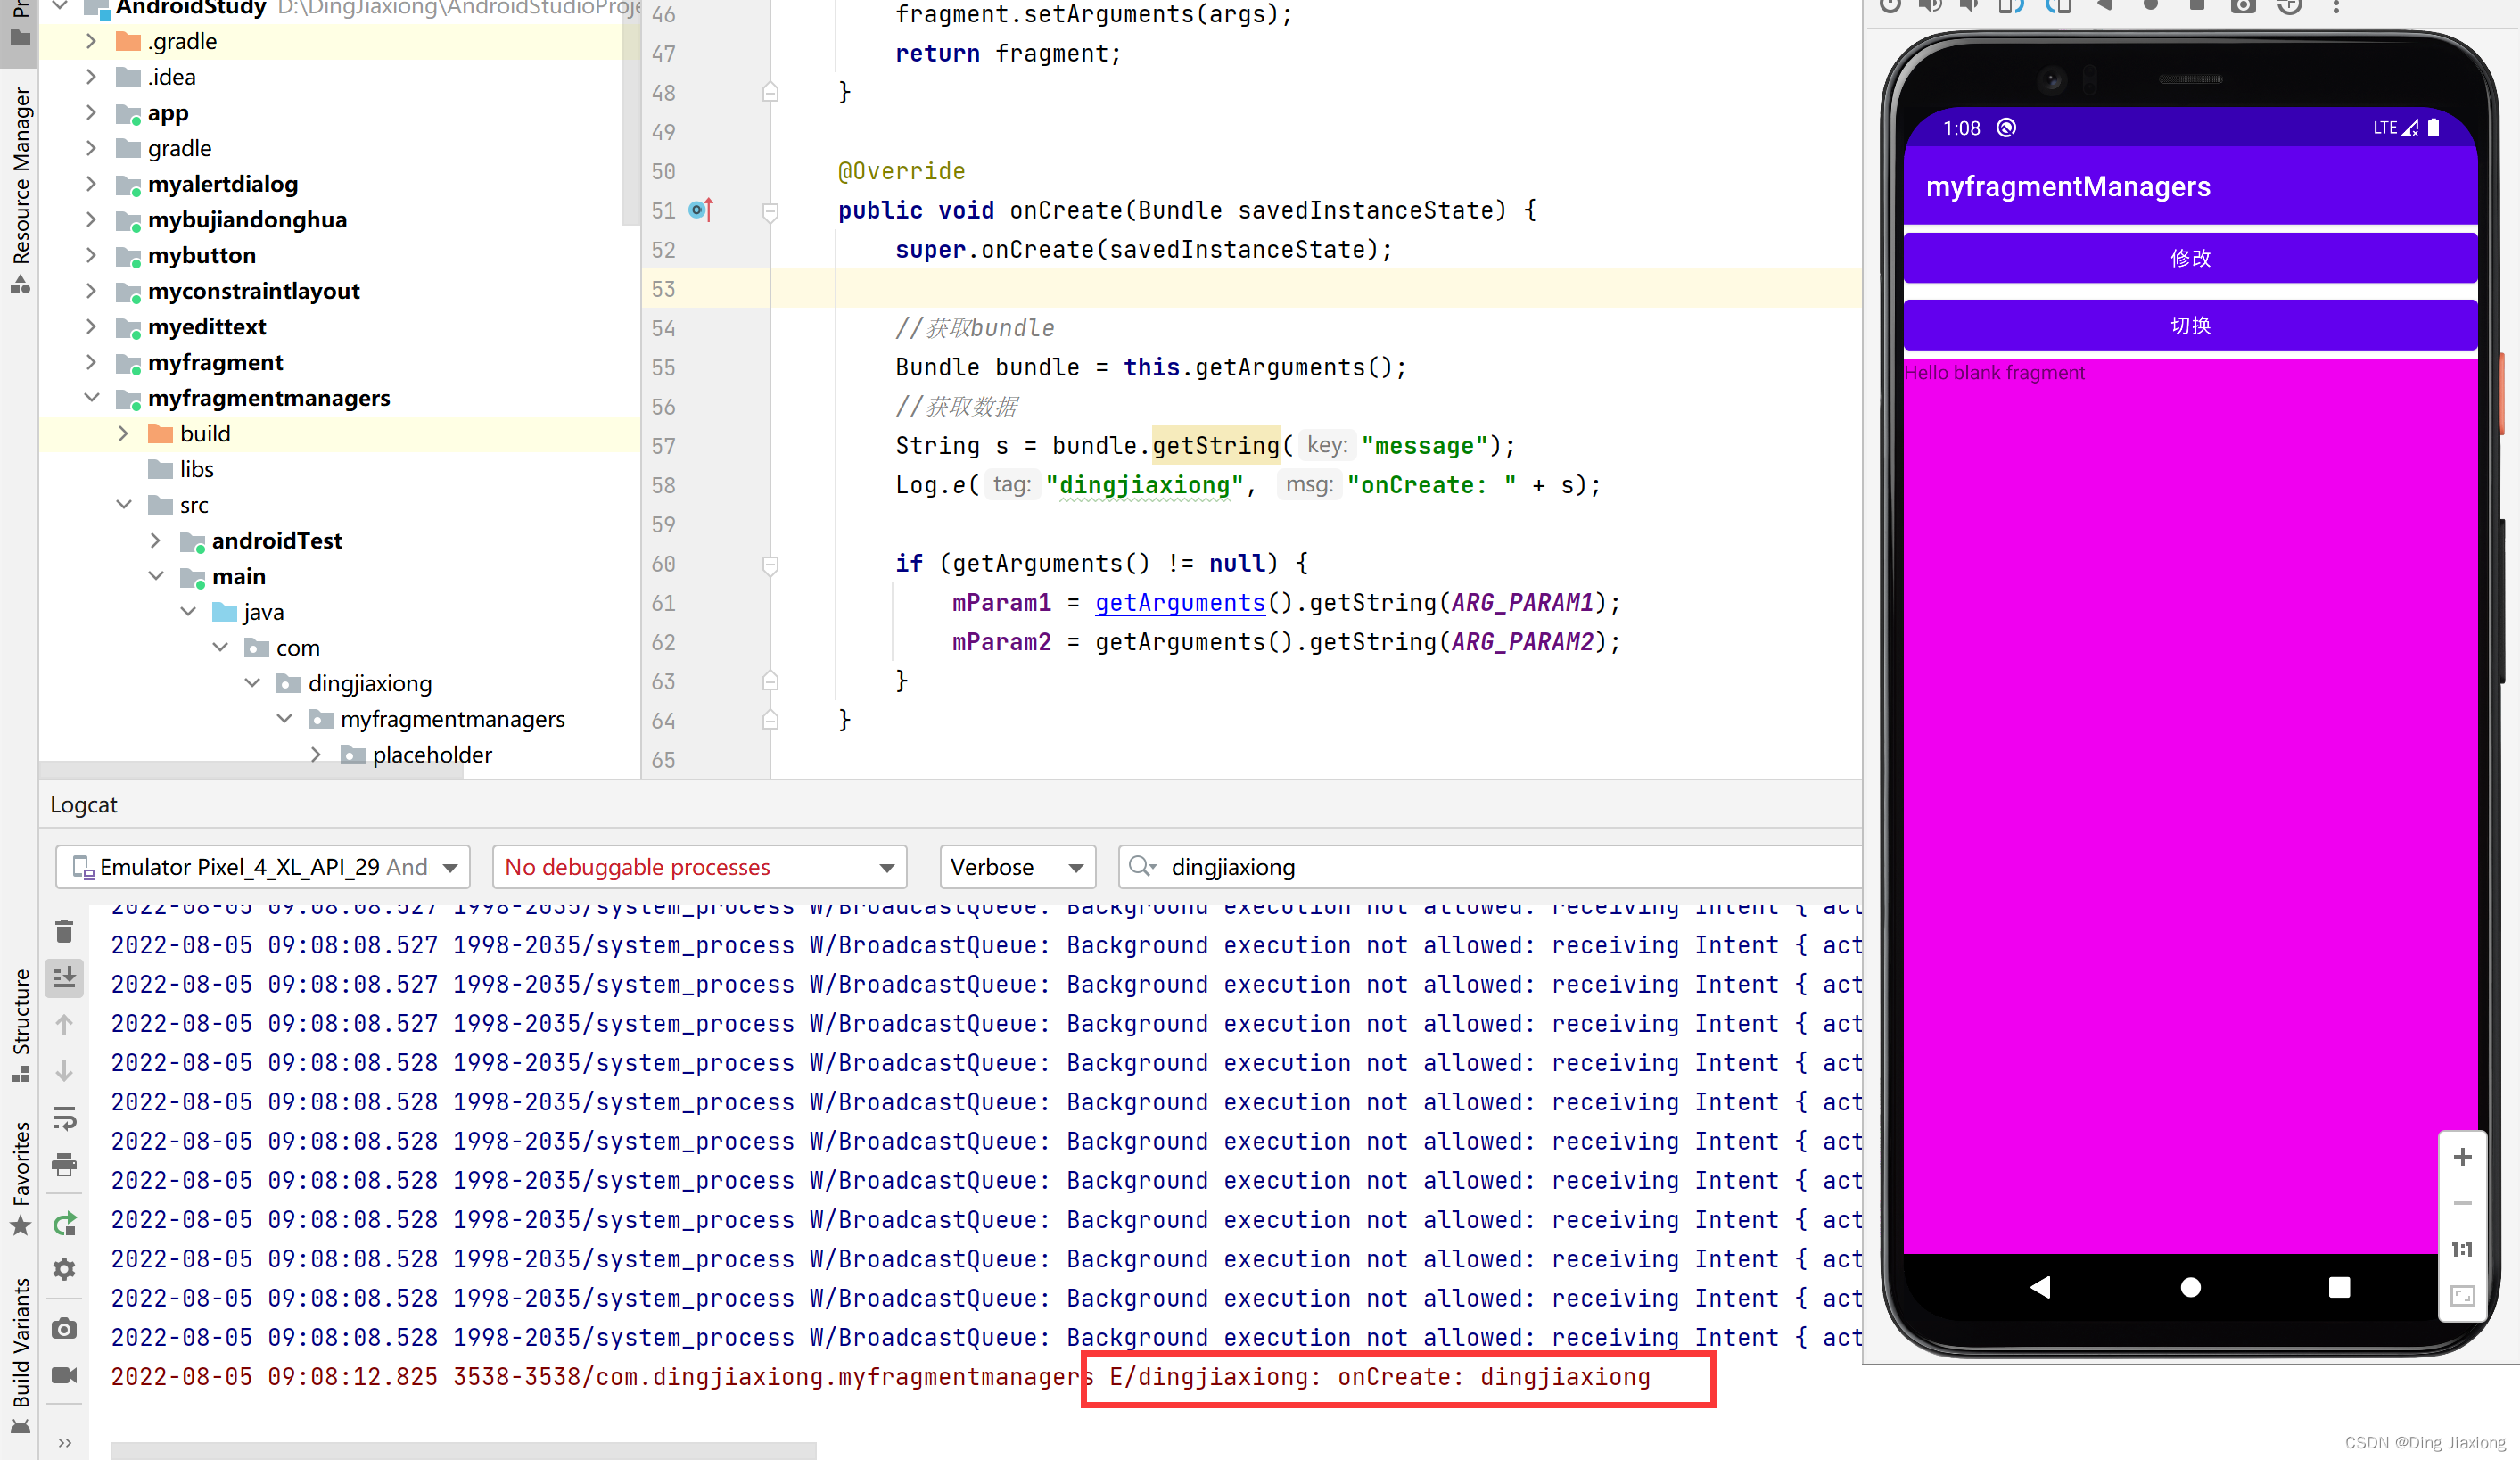Tap the 切换 button in the emulator
The width and height of the screenshot is (2520, 1460).
(2190, 325)
